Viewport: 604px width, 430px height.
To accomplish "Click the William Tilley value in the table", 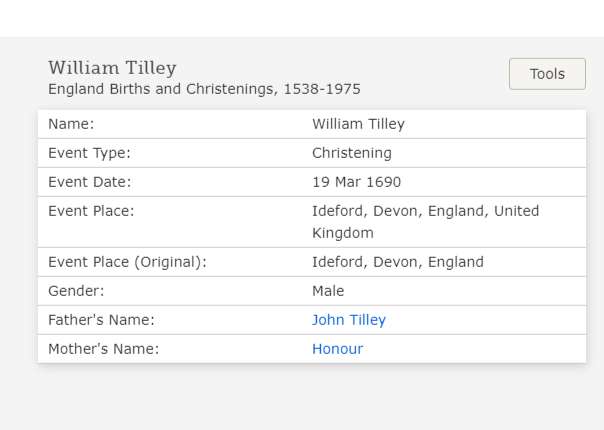I will pos(358,124).
